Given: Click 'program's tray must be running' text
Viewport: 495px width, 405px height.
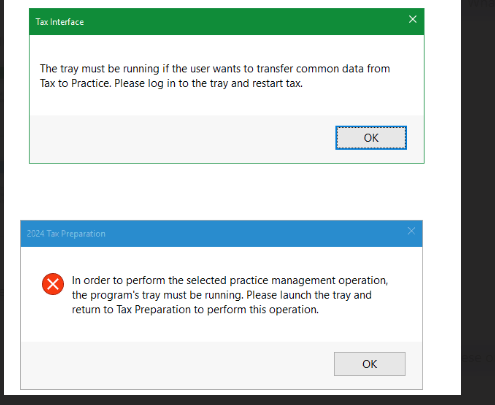Looking at the screenshot, I should [x=166, y=295].
